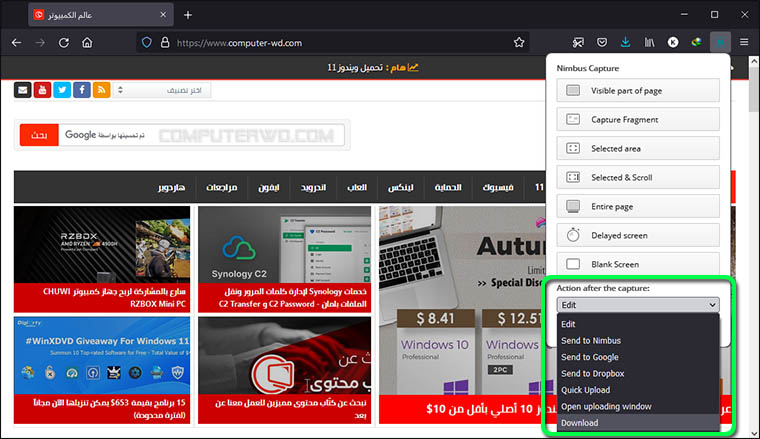
Task: Click the Nimbus Capture extension icon
Action: pyautogui.click(x=720, y=43)
